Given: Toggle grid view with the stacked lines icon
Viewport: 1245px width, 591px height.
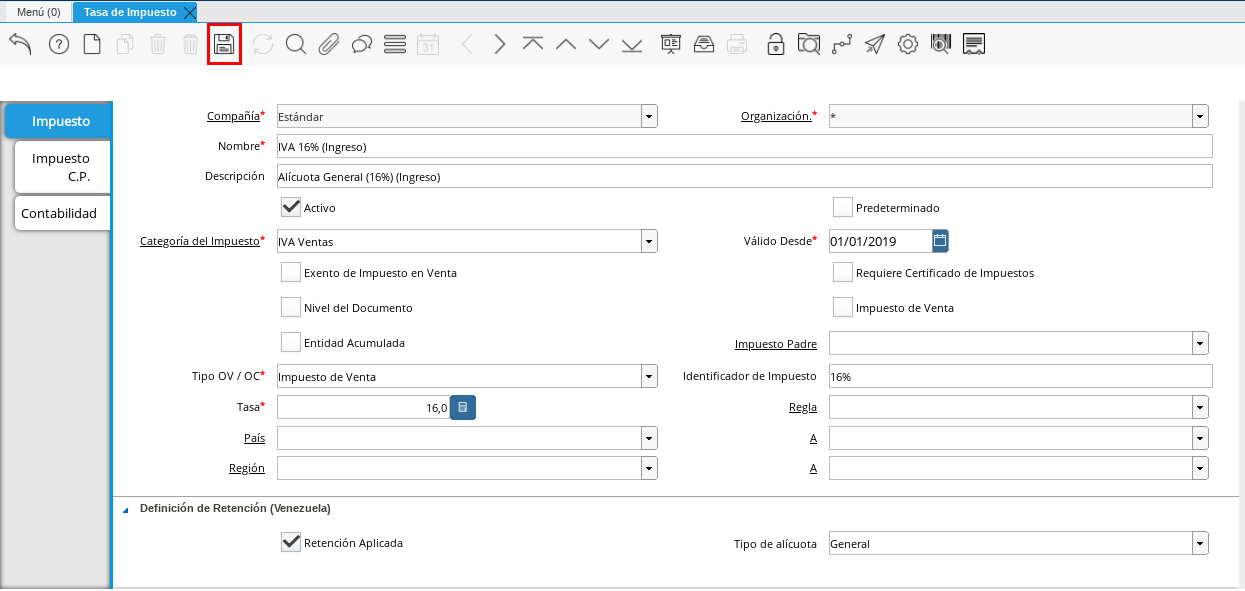Looking at the screenshot, I should point(395,44).
